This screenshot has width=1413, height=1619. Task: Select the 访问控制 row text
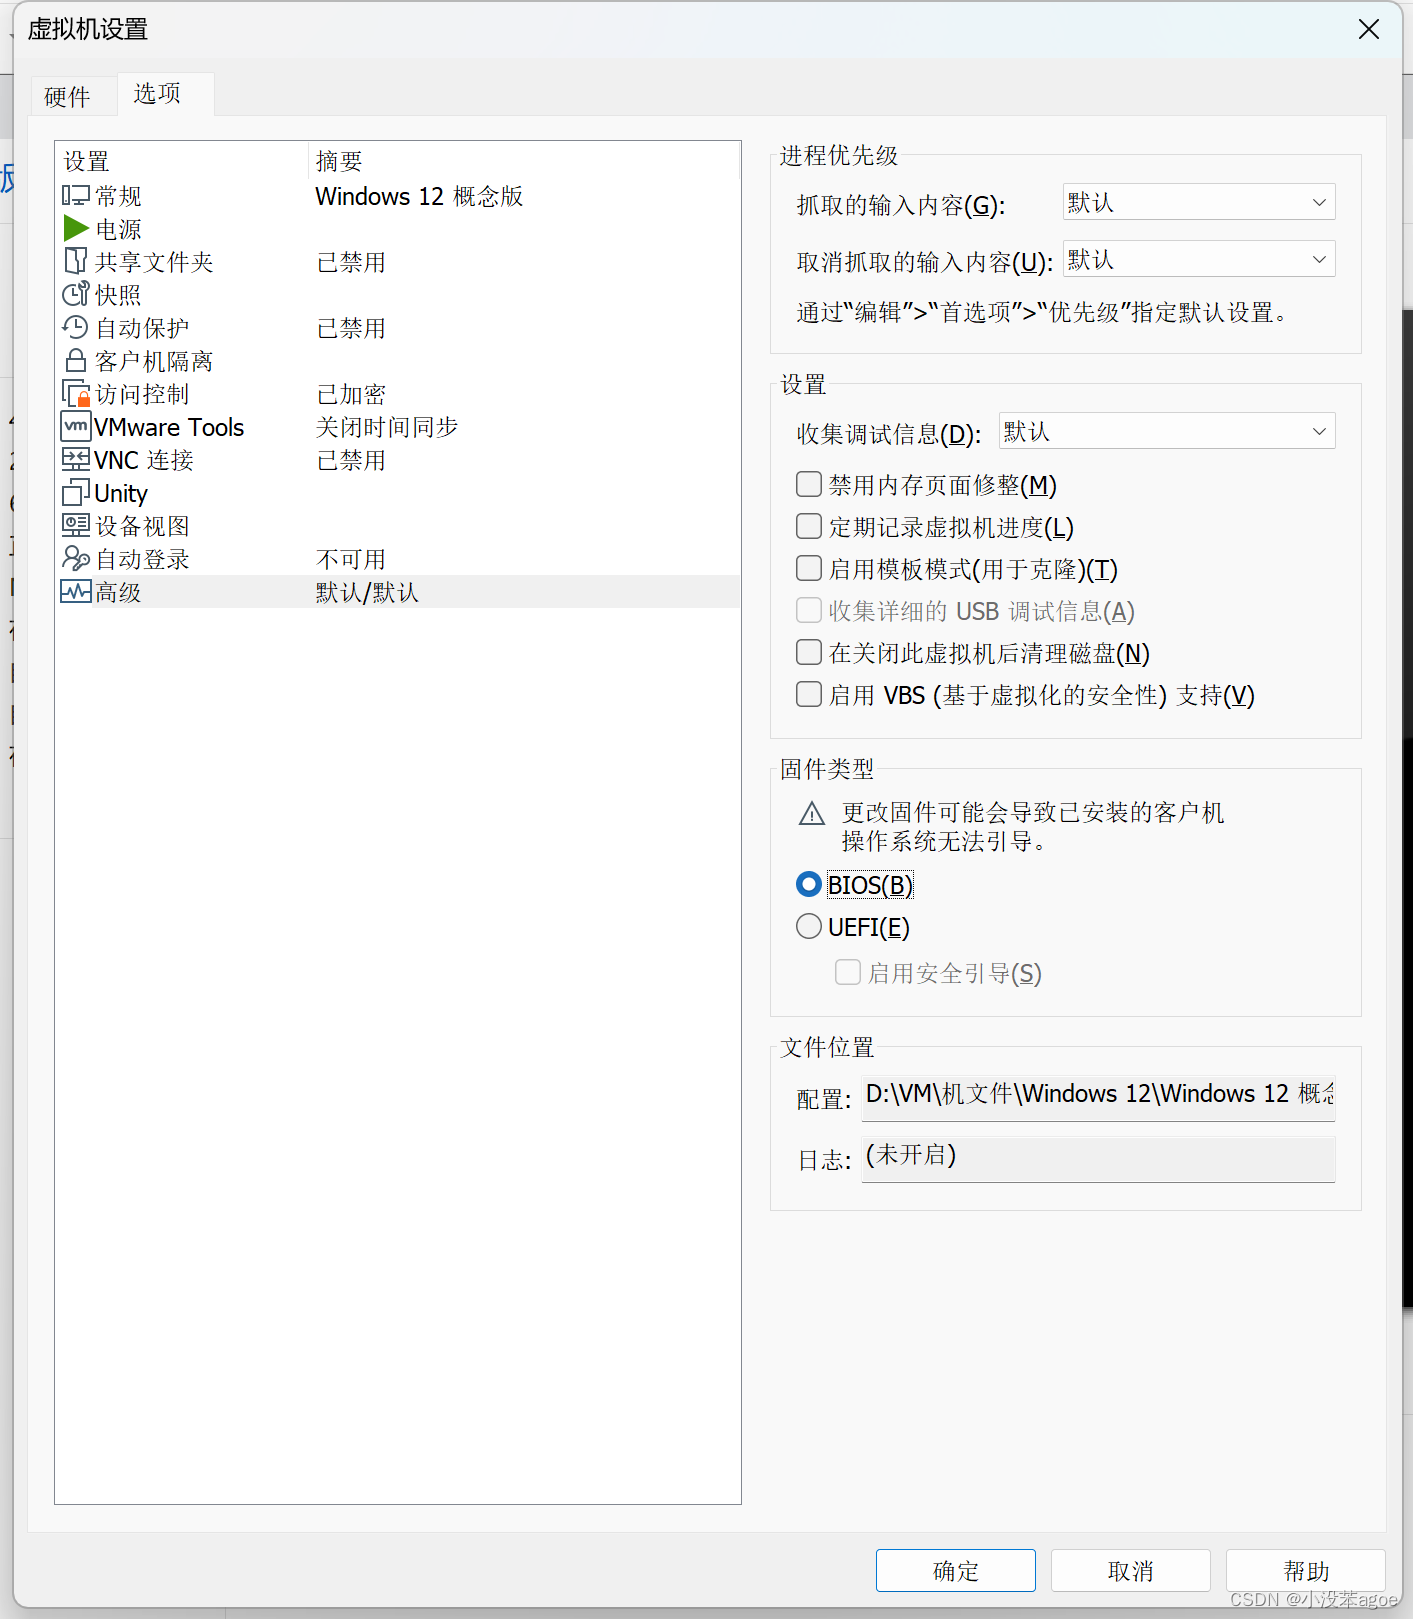tap(142, 394)
